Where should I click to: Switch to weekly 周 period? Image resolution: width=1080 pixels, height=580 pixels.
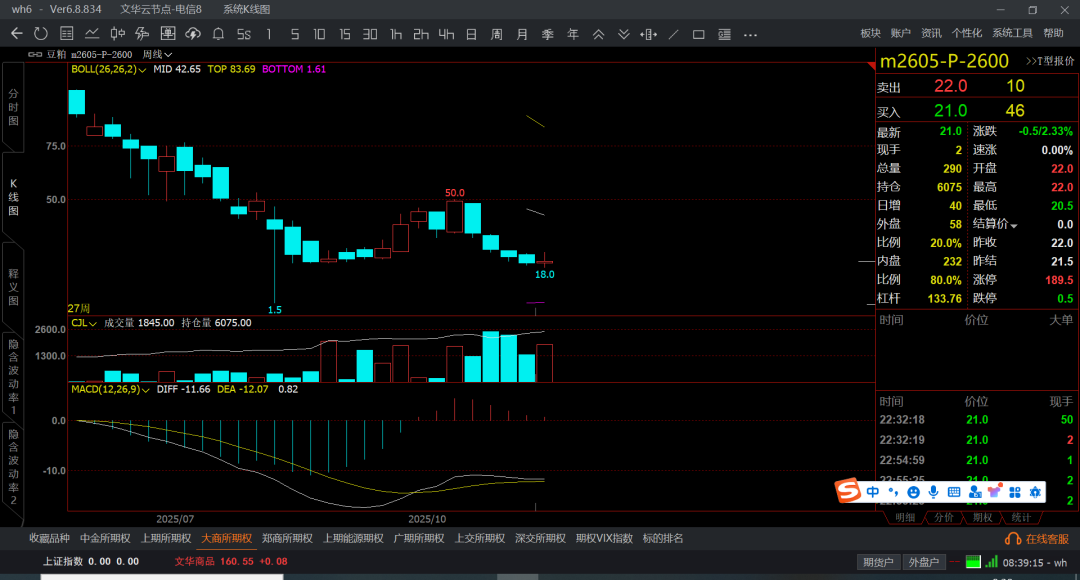pyautogui.click(x=497, y=34)
